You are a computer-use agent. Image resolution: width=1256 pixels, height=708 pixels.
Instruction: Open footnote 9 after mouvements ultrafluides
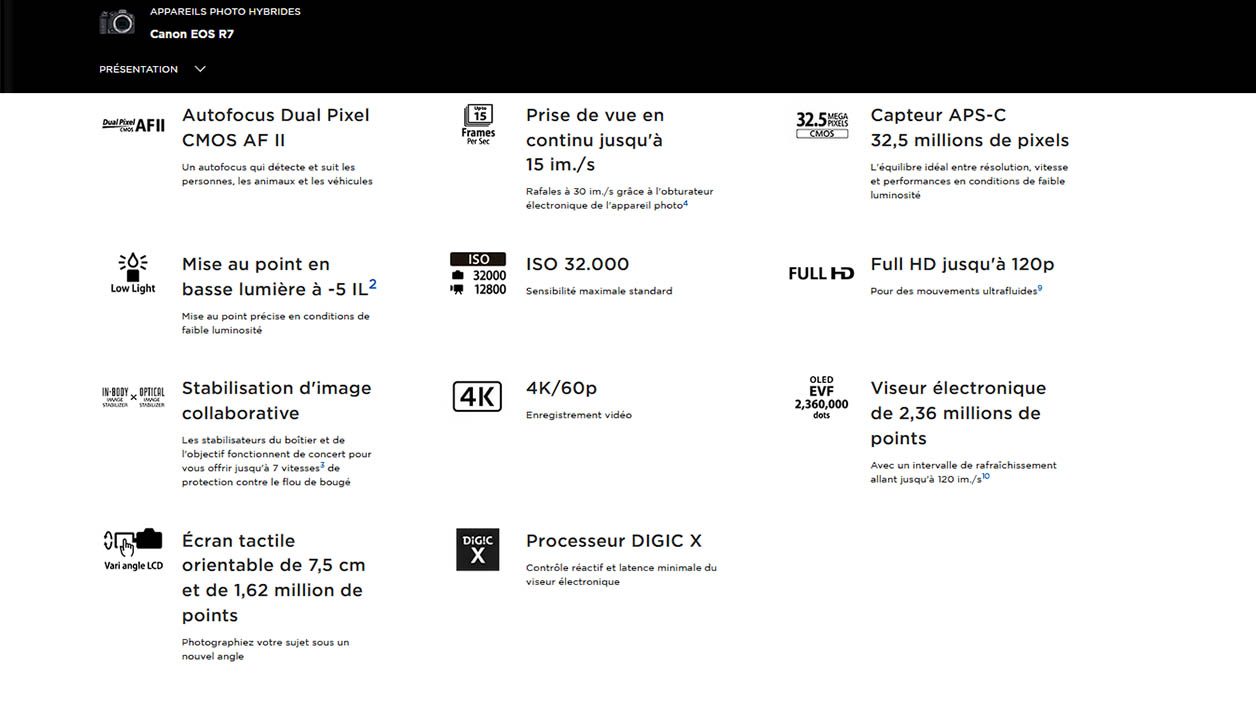[x=1040, y=288]
